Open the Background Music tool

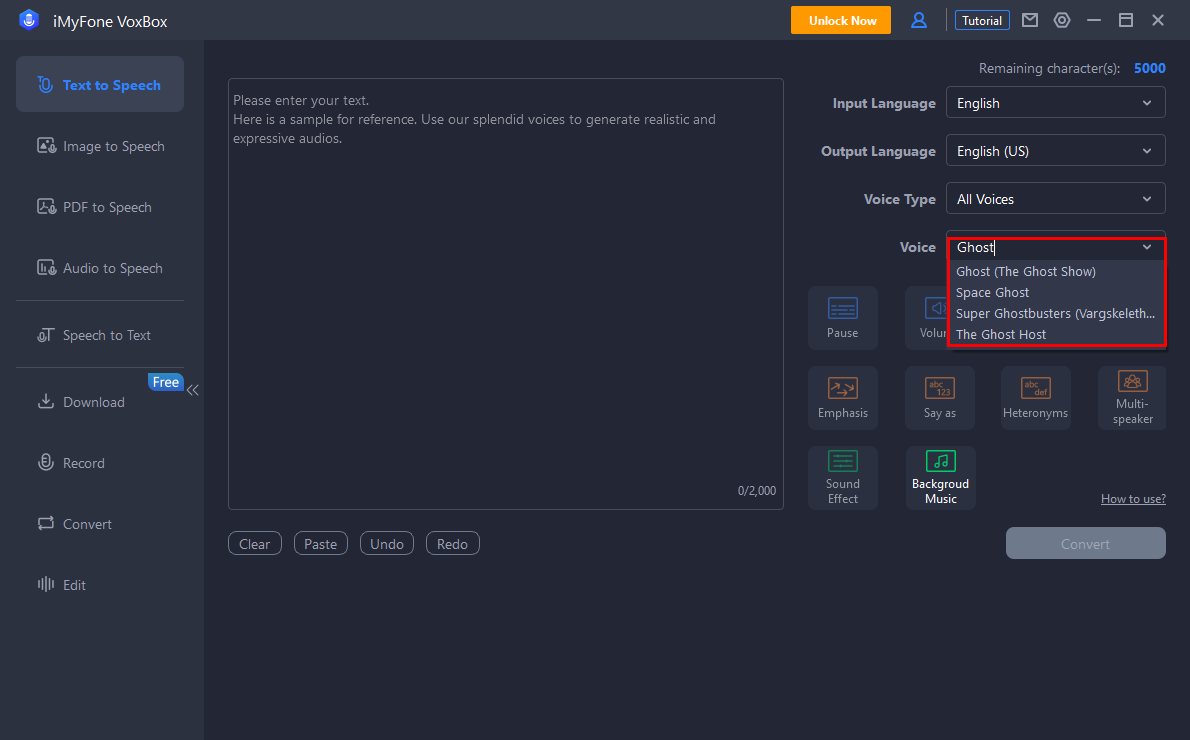[940, 477]
